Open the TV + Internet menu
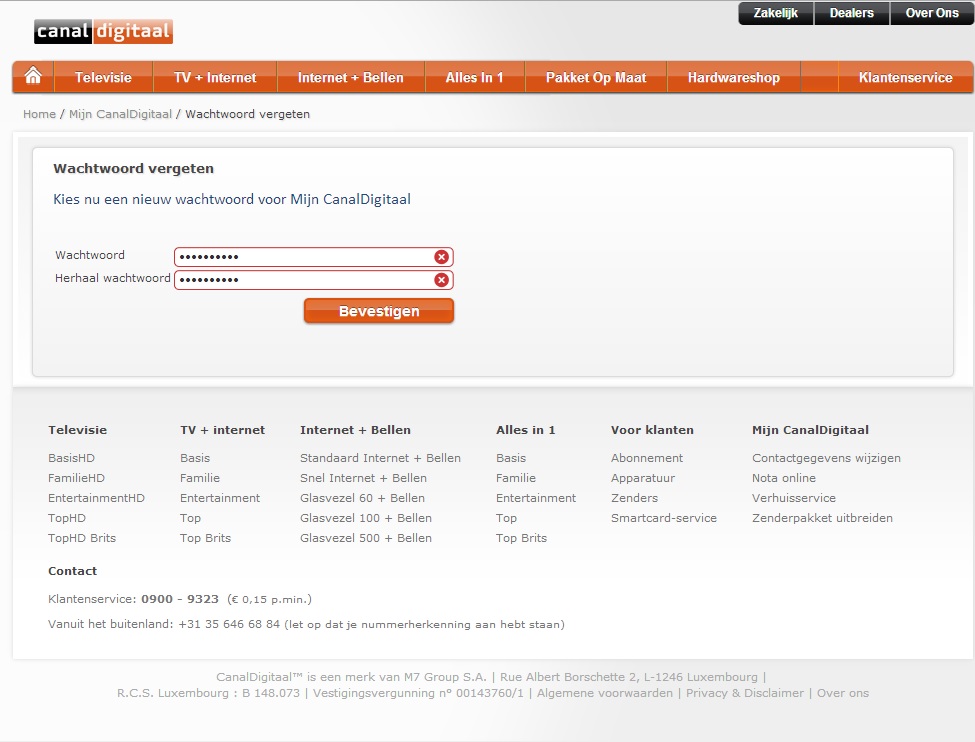The width and height of the screenshot is (975, 742). pos(215,77)
